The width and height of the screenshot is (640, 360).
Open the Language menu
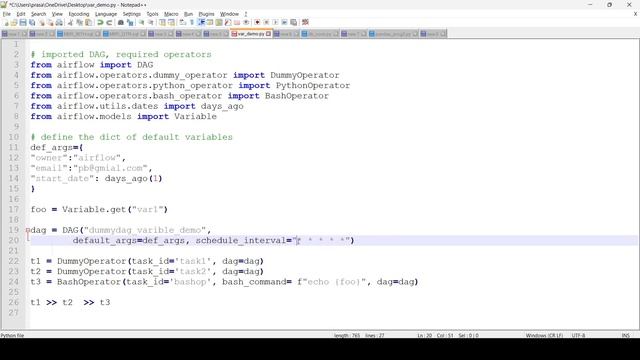[106, 14]
